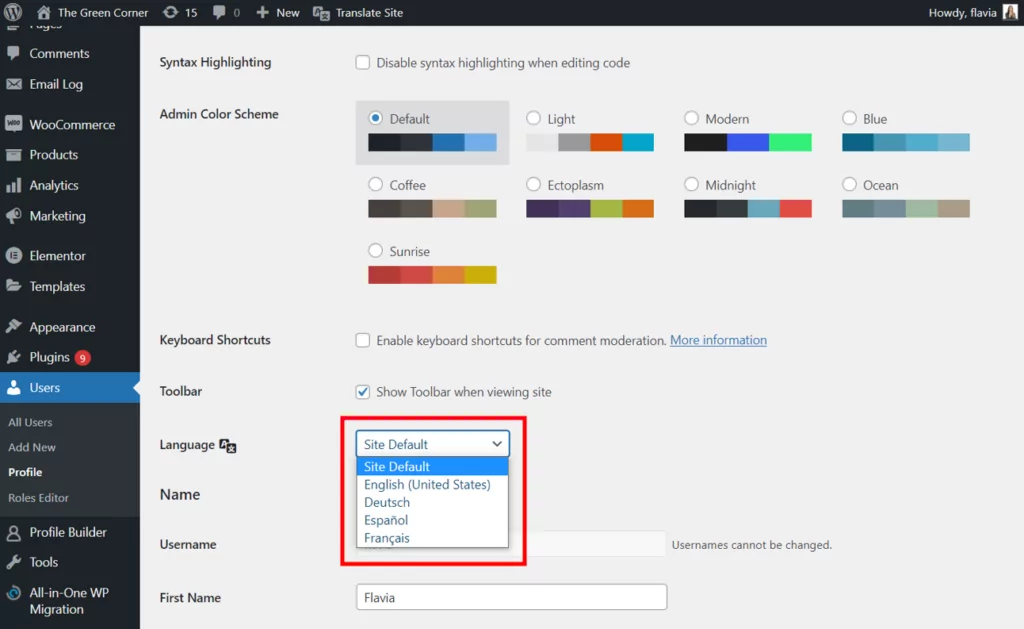
Task: Click the Templates folder icon
Action: (x=14, y=286)
